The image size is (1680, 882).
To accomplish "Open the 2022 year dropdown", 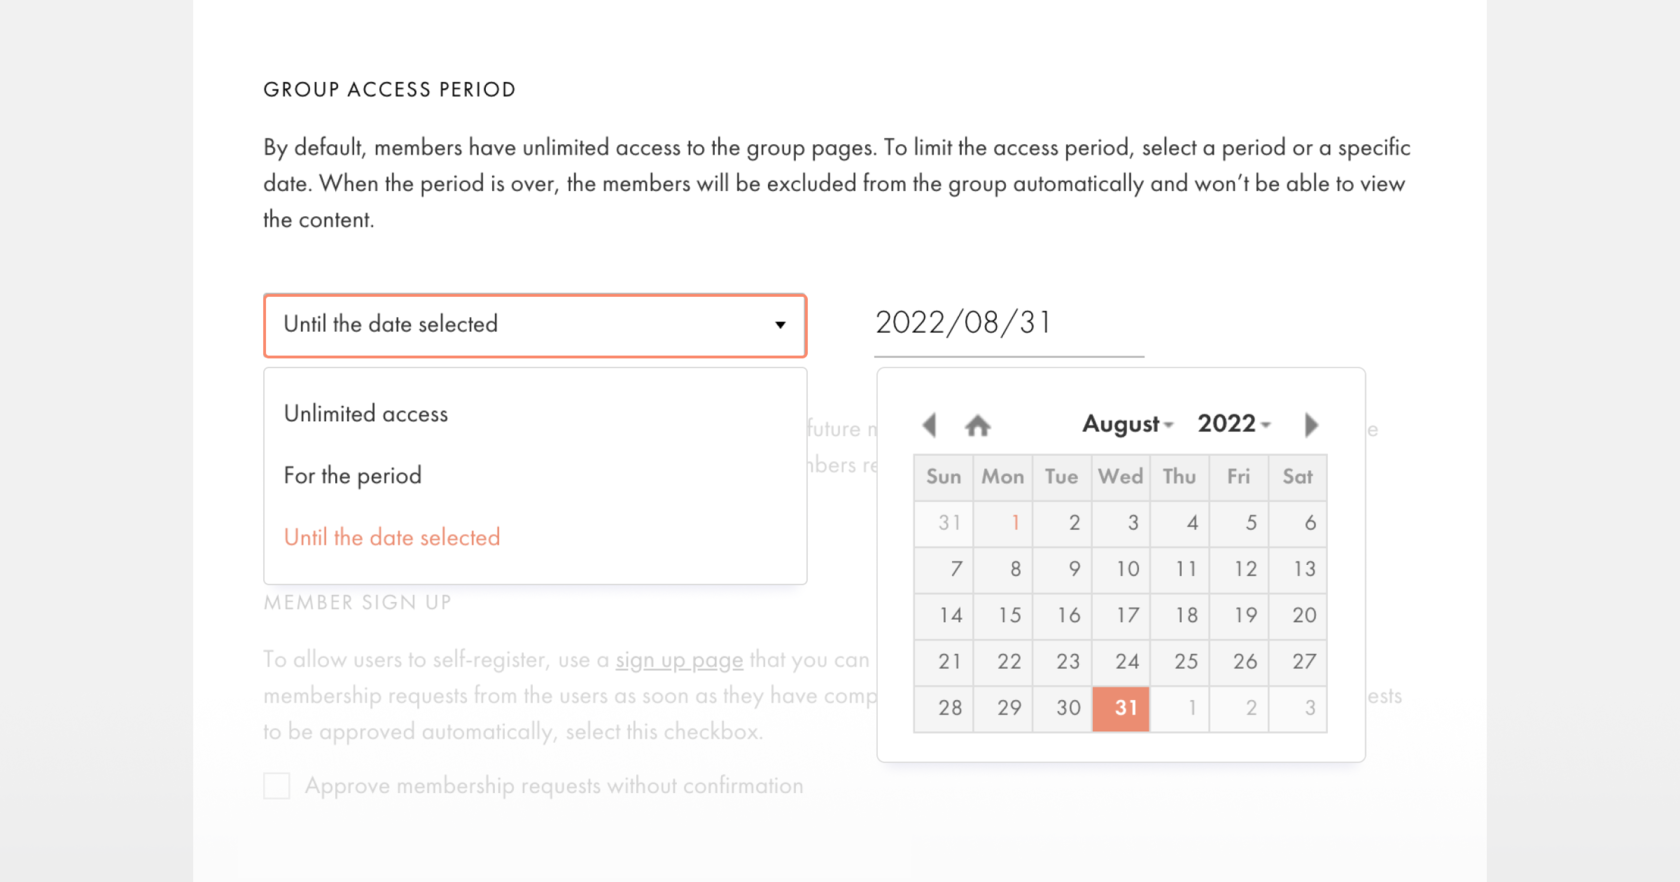I will 1234,424.
